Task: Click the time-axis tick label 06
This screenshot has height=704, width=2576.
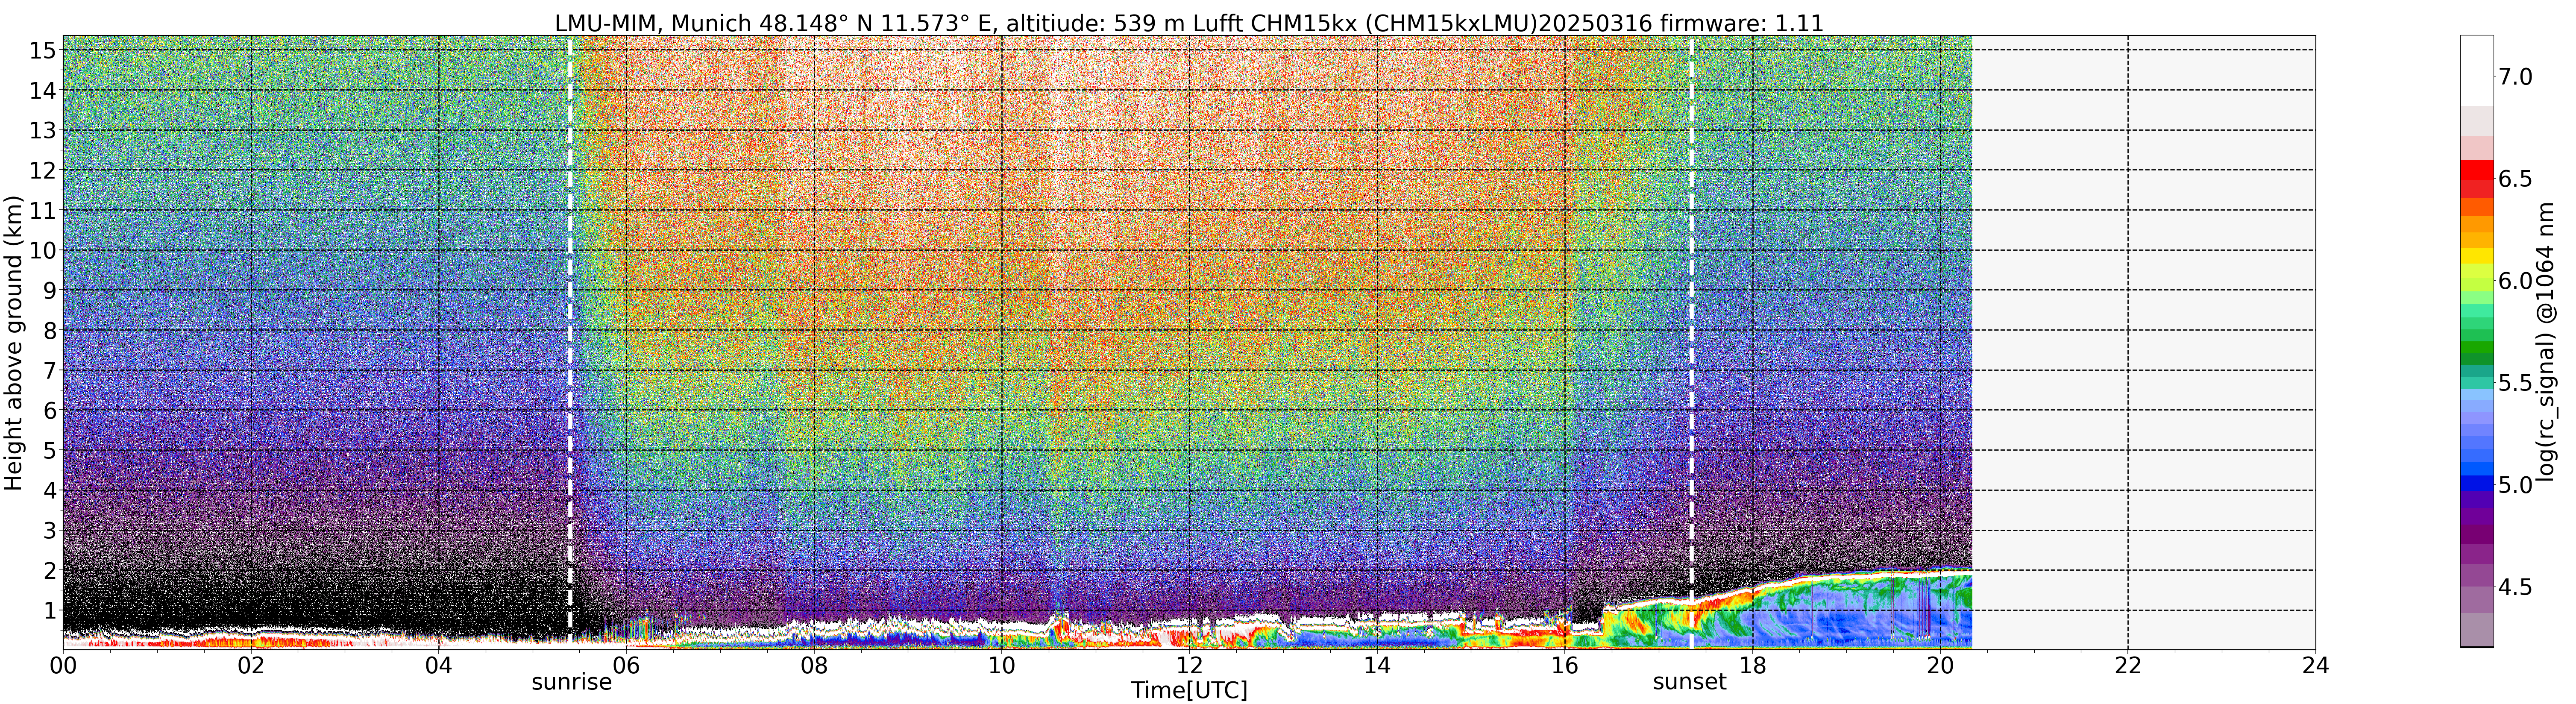Action: pos(626,665)
